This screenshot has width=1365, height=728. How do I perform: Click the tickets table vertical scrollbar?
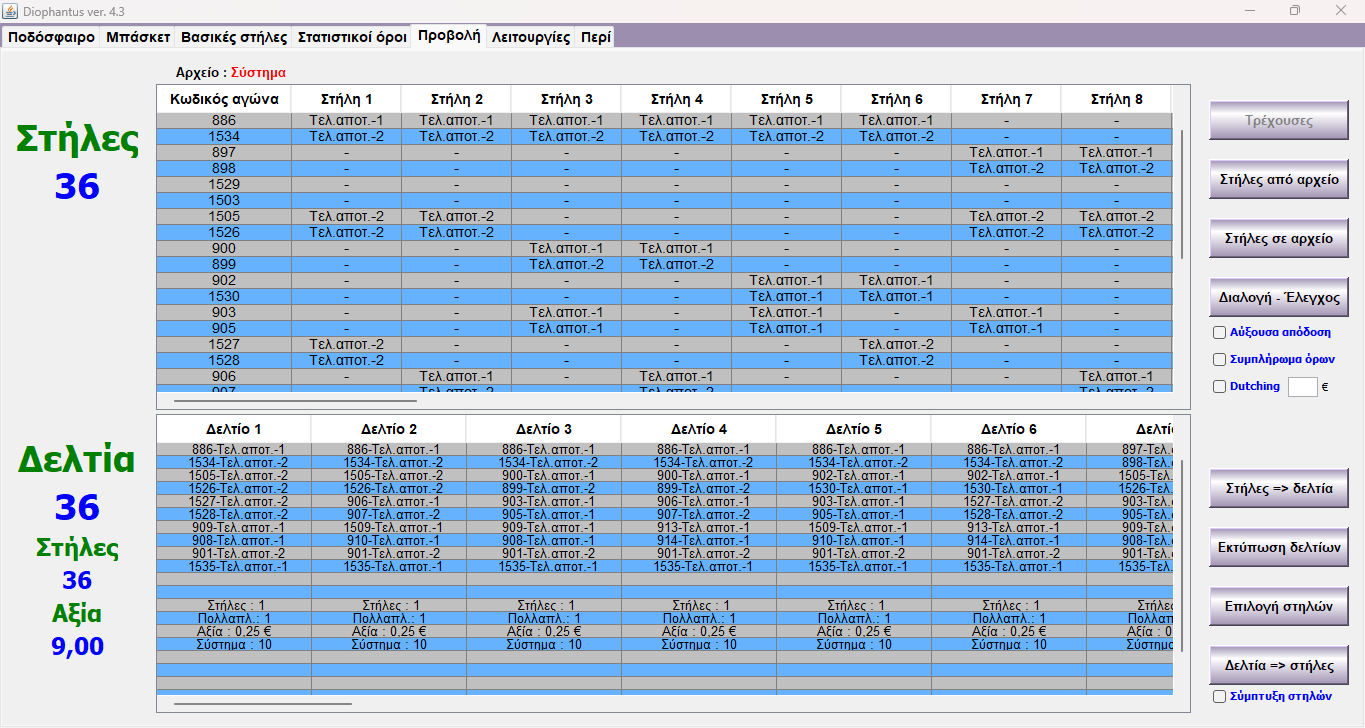pyautogui.click(x=1182, y=556)
